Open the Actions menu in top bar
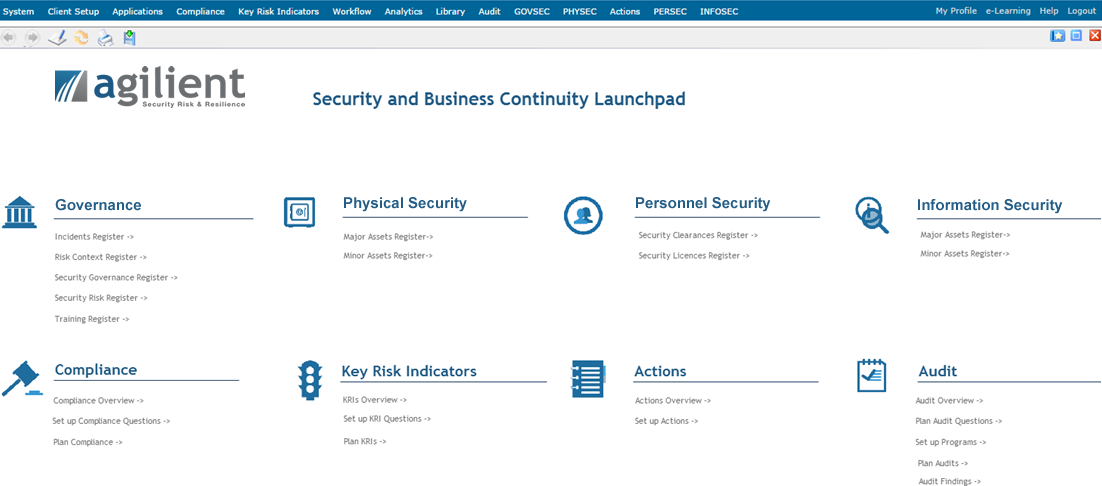1102x486 pixels. 625,11
